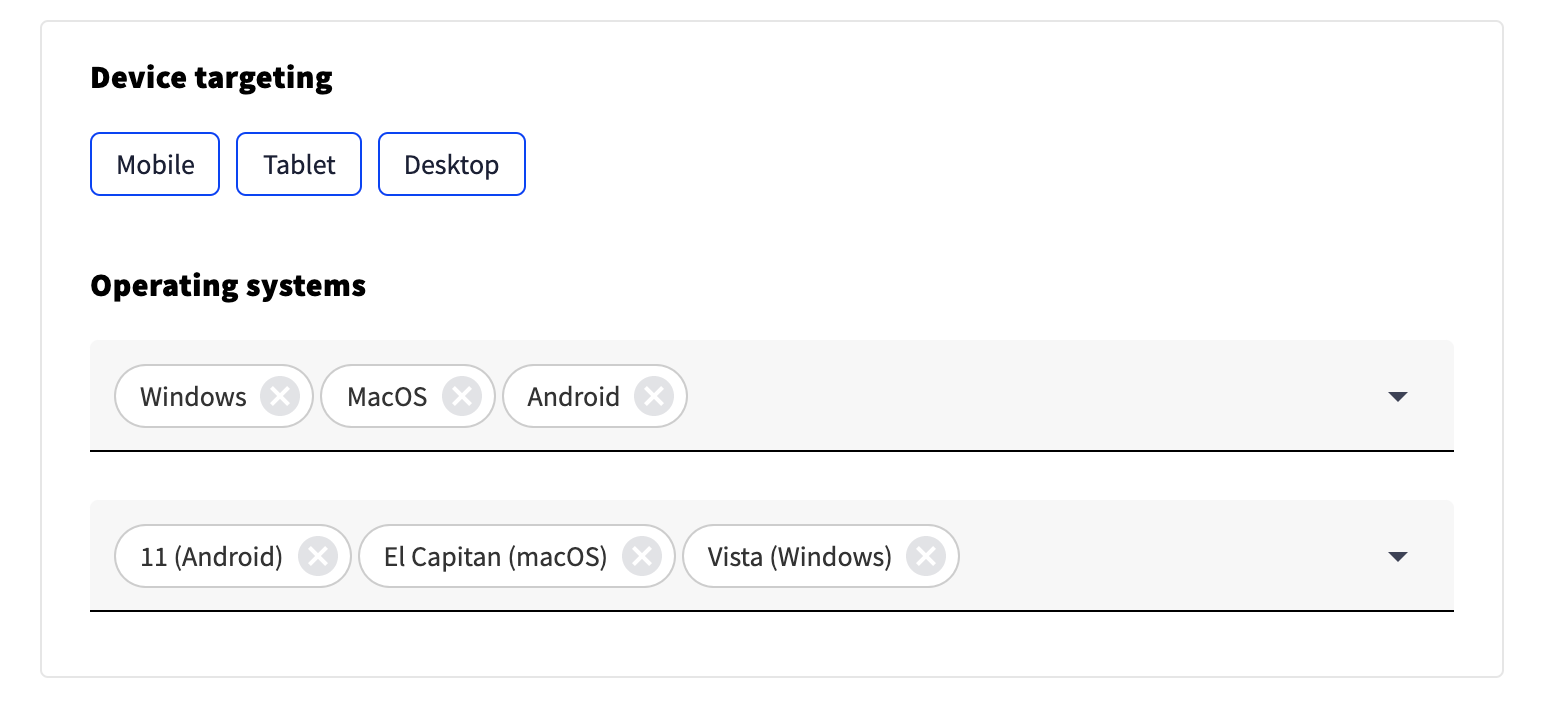Remove the MacOS operating system chip
This screenshot has width=1542, height=710.
(x=462, y=397)
